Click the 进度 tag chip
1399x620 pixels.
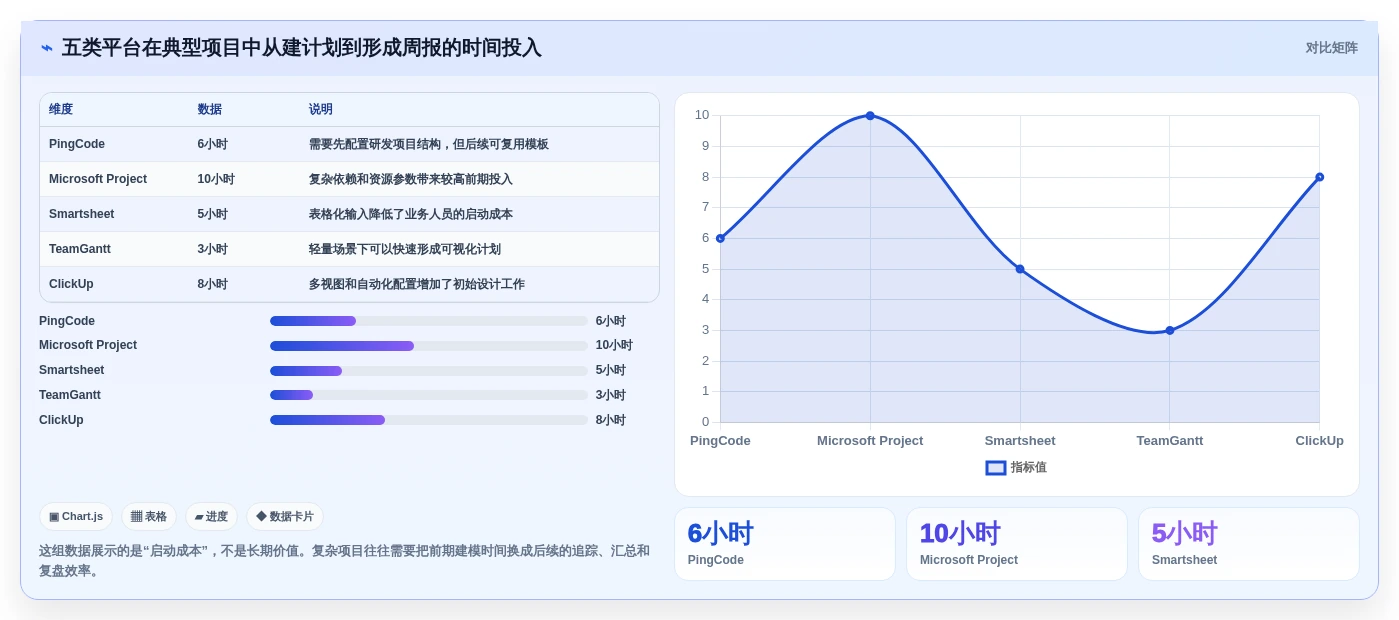tap(211, 516)
